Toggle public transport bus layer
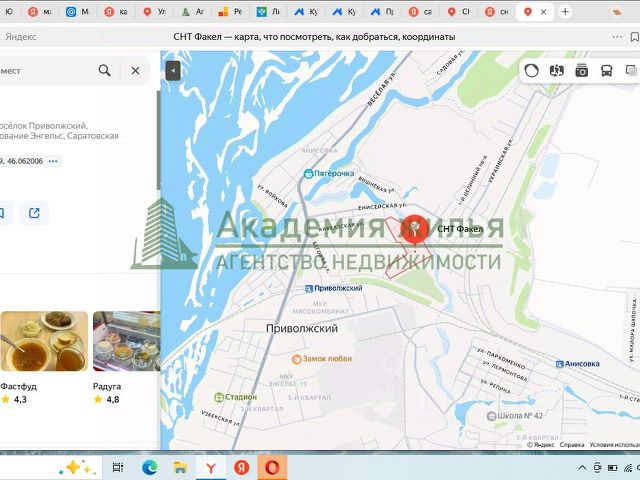 point(607,71)
